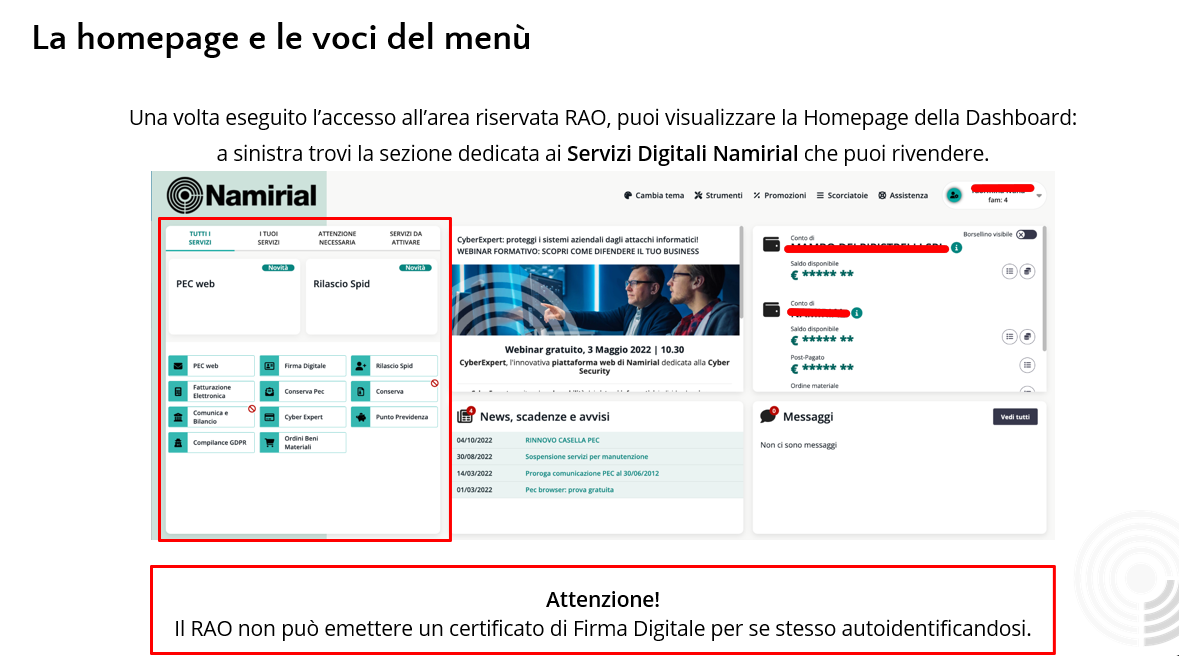Click the user avatar icon
This screenshot has height=656, width=1179.
pos(954,196)
